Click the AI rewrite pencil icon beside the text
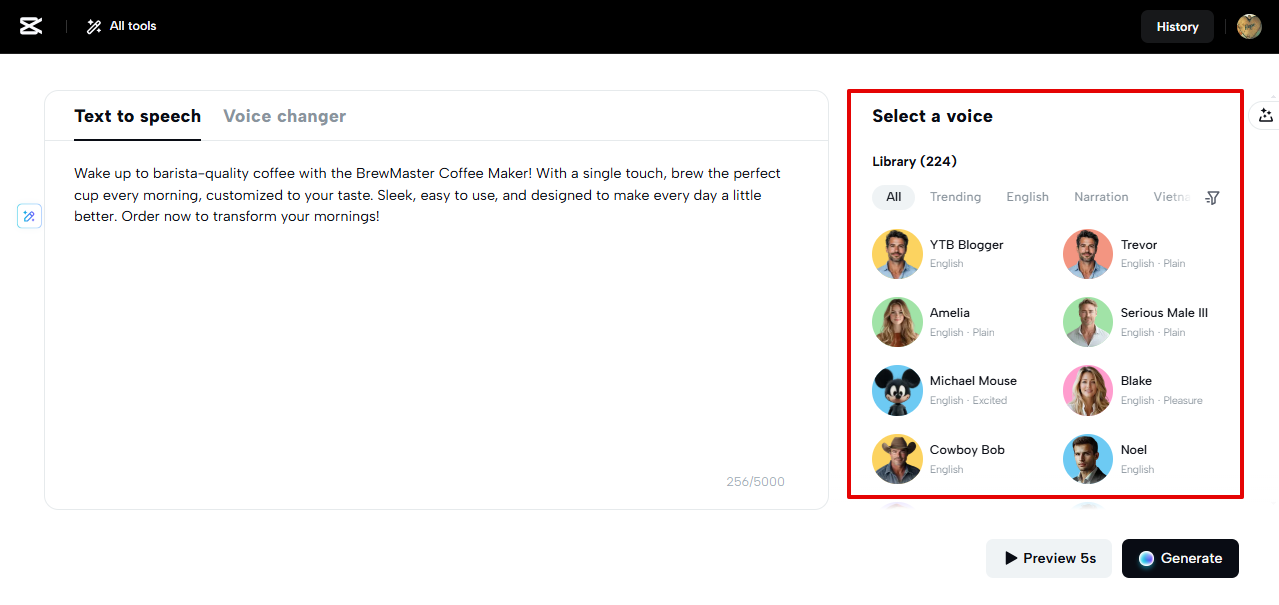 coord(29,216)
